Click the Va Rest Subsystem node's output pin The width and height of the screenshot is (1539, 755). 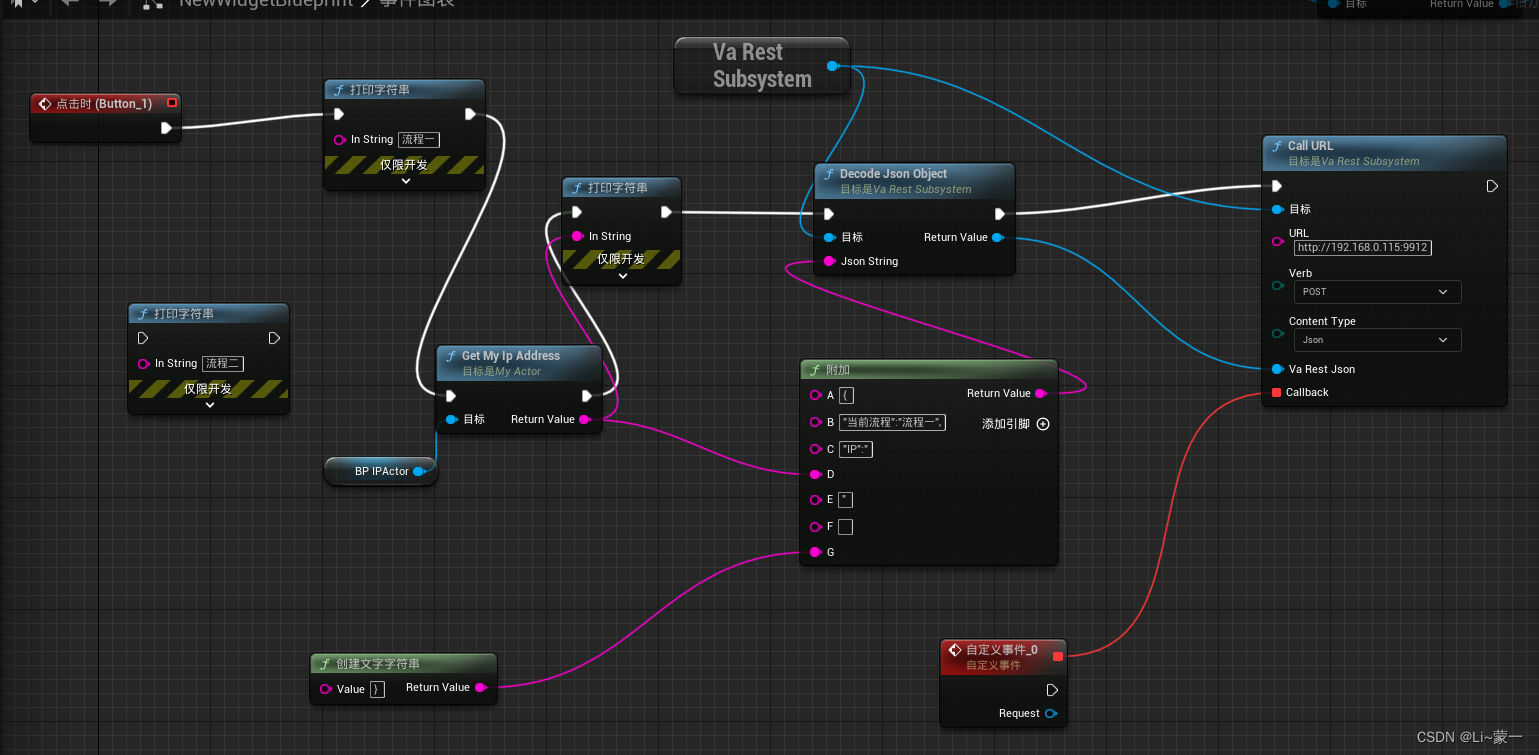pos(832,66)
